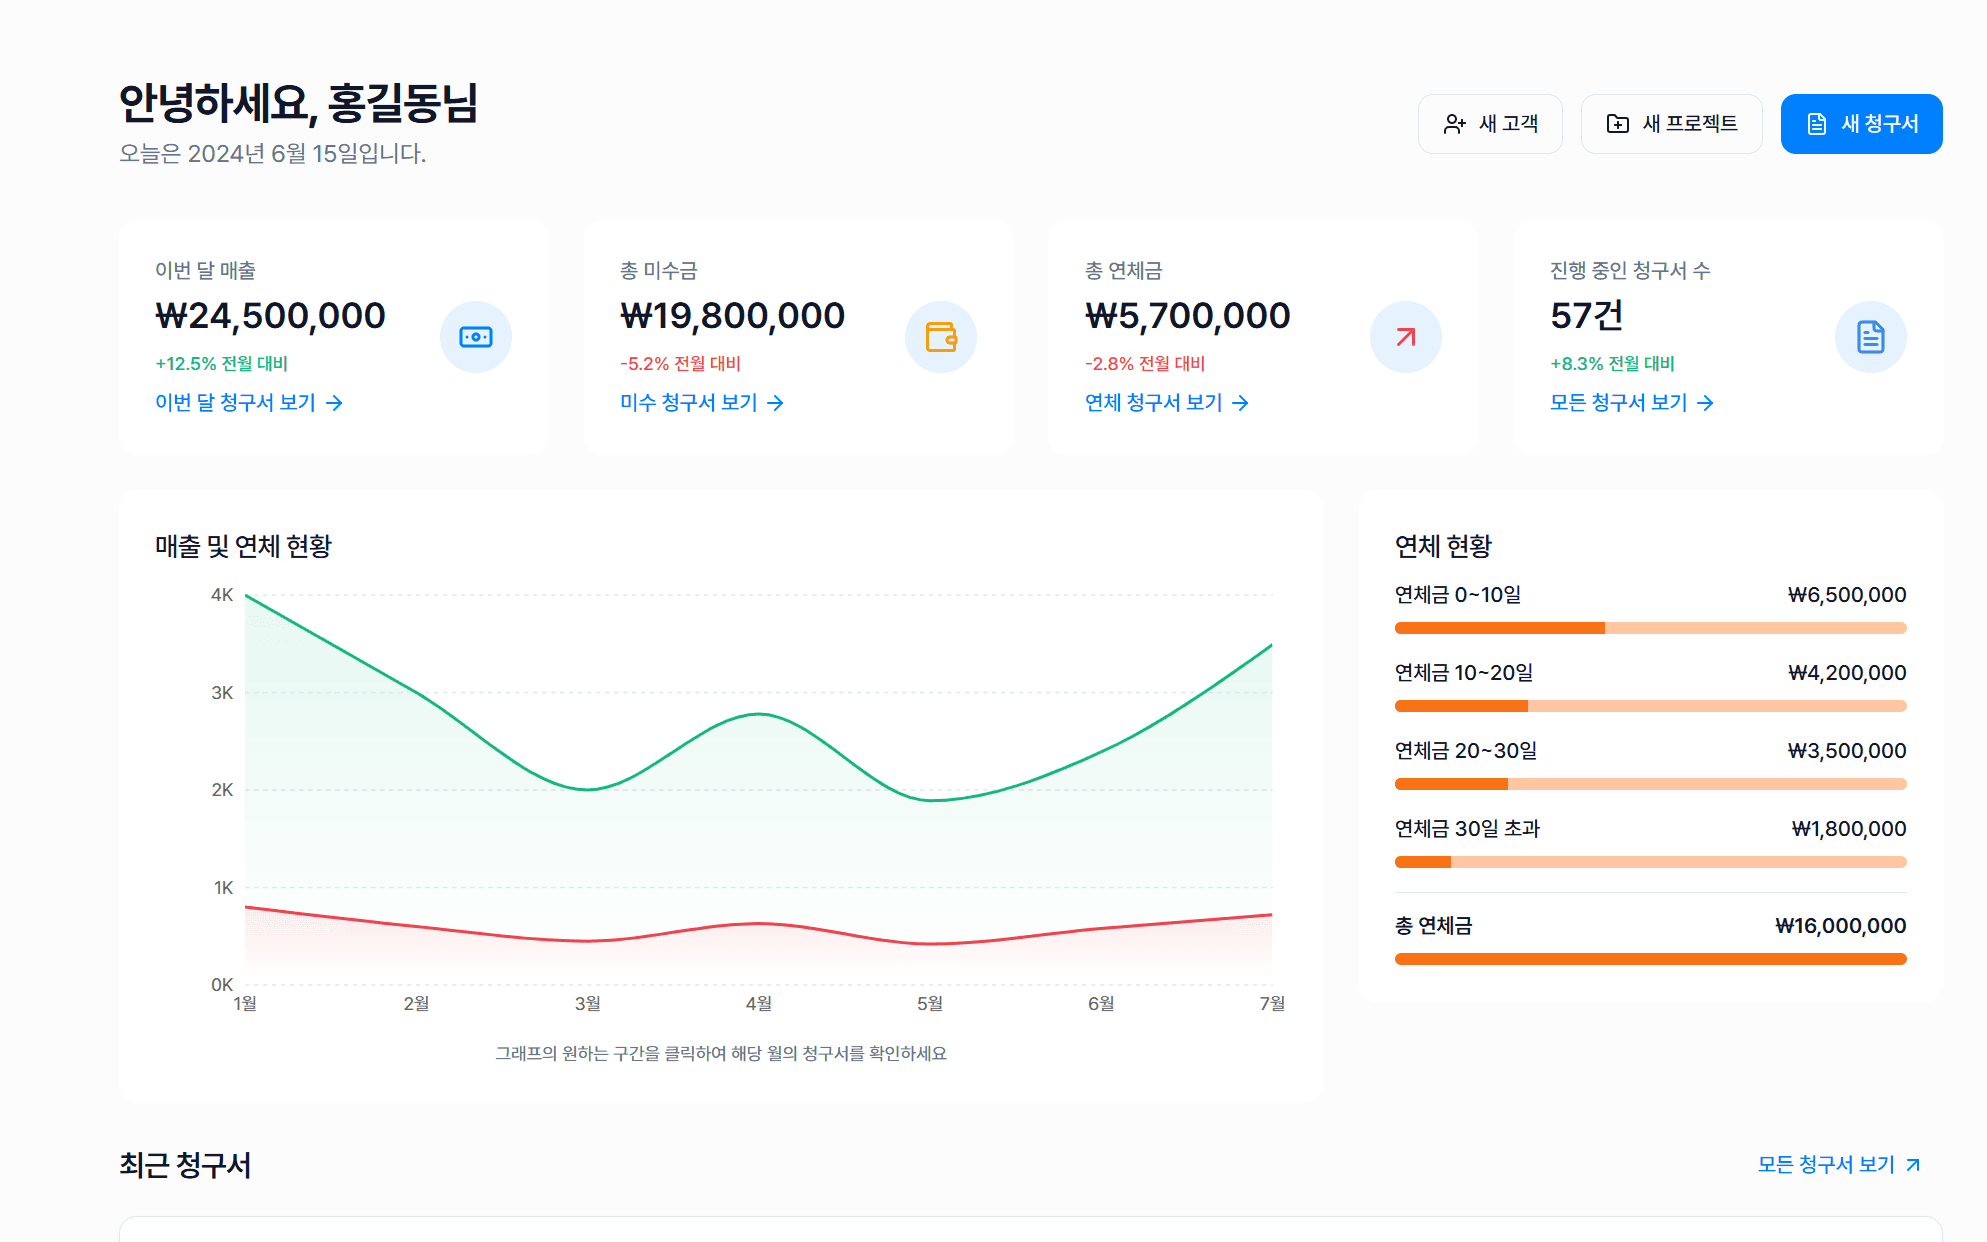The width and height of the screenshot is (1987, 1242).
Task: Click the cash icon in 이번 달 매출 card
Action: (x=476, y=337)
